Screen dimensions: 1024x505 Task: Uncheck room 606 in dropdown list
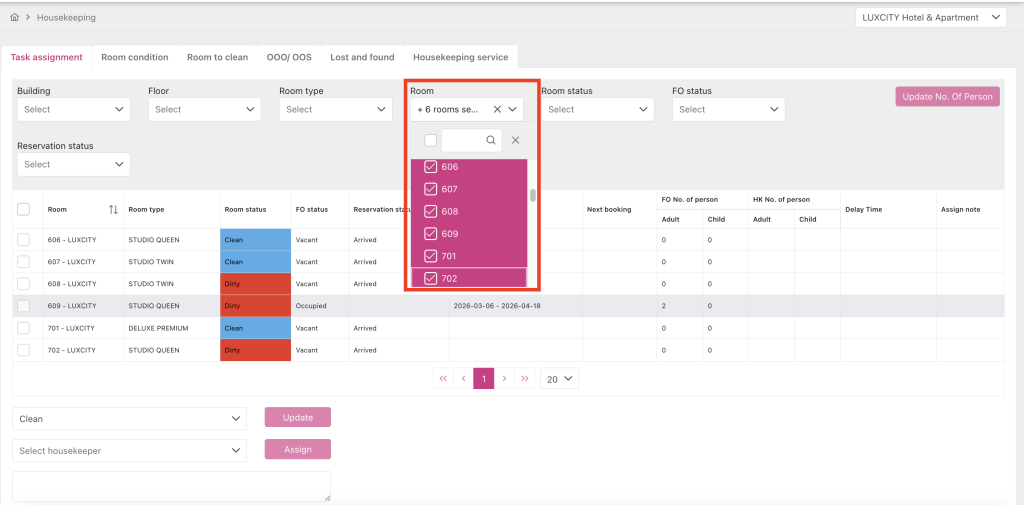point(431,167)
